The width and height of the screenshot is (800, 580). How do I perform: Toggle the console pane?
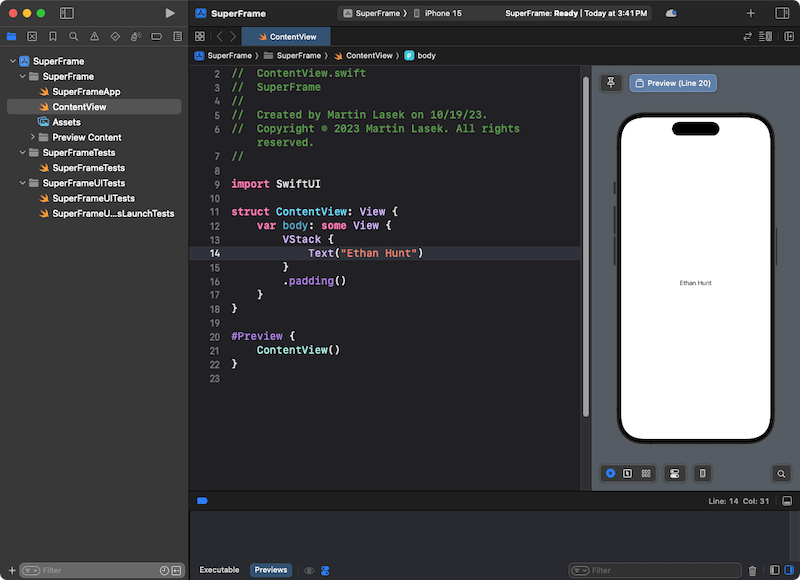(789, 570)
